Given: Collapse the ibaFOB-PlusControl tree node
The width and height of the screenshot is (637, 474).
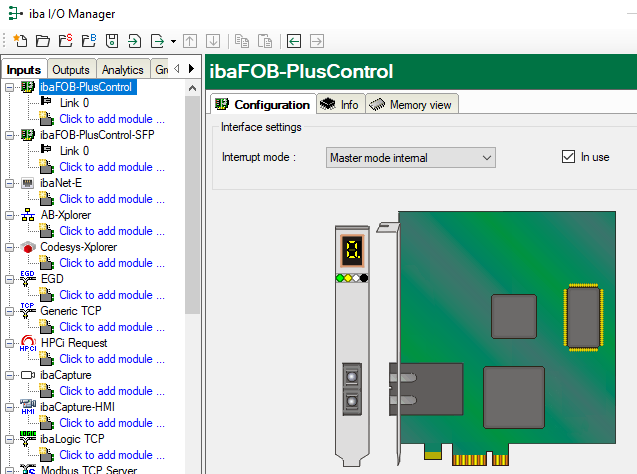Looking at the screenshot, I should click(9, 87).
